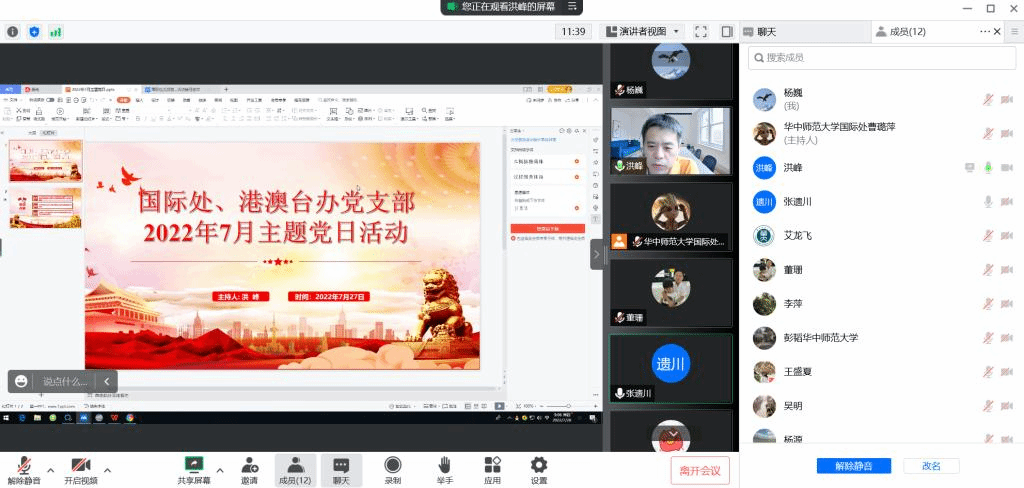Toggle microphone with 解除静音 in bottom toolbar

click(24, 470)
